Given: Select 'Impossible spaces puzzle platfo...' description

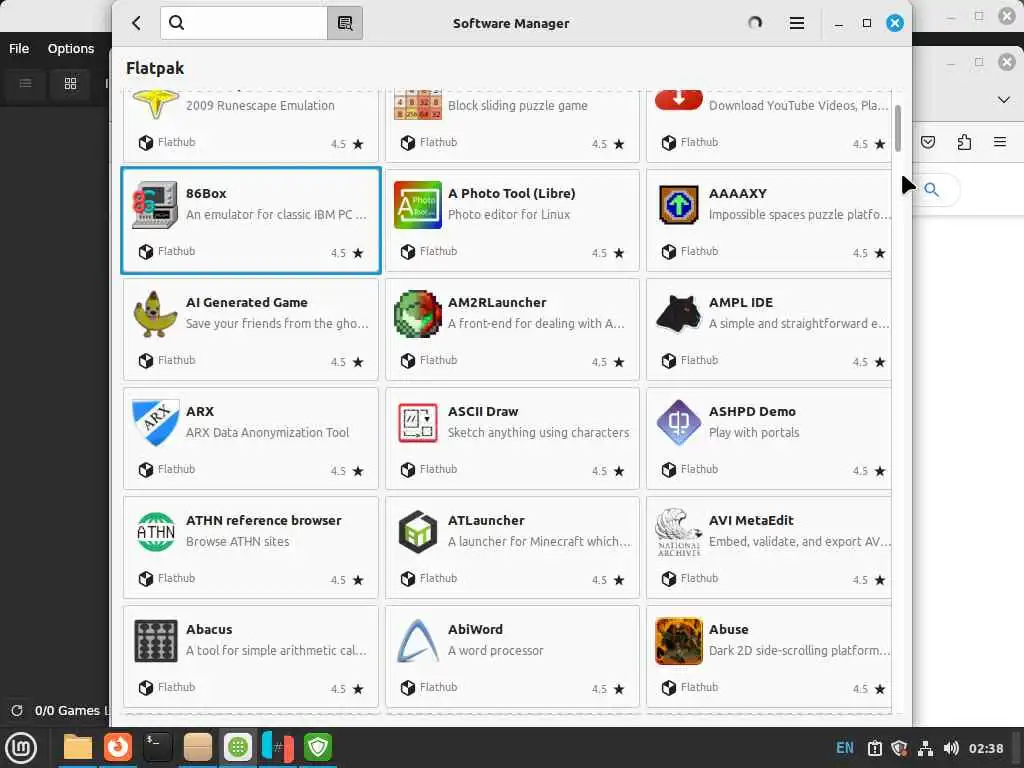Looking at the screenshot, I should (x=799, y=214).
